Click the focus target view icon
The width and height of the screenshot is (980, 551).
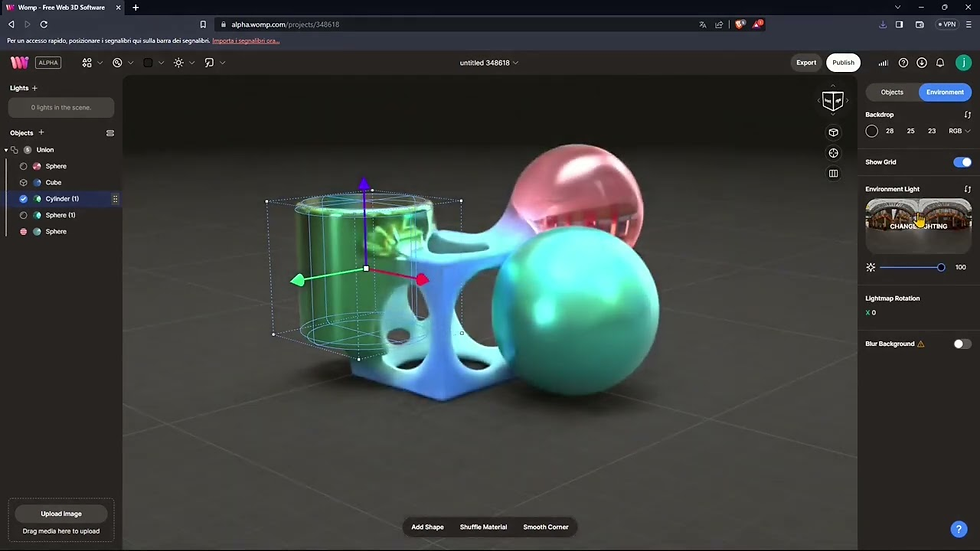tap(833, 153)
